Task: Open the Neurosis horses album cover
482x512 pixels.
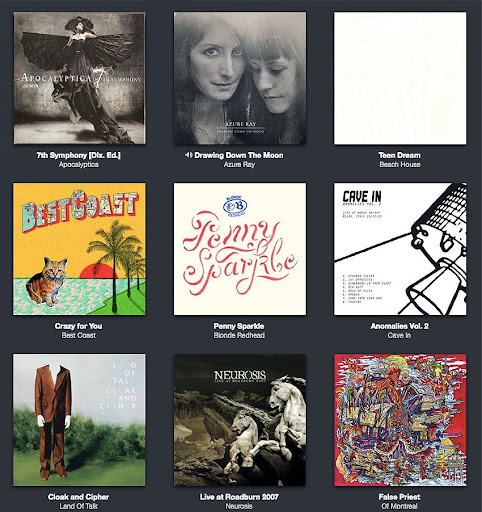Action: pyautogui.click(x=240, y=420)
